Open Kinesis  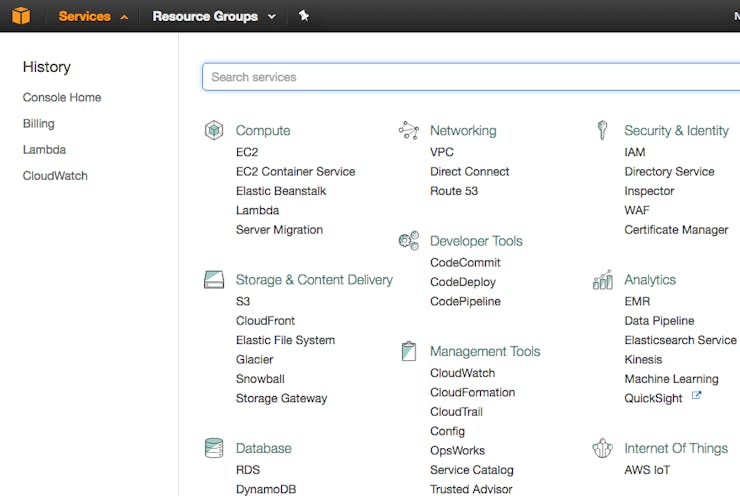(643, 359)
